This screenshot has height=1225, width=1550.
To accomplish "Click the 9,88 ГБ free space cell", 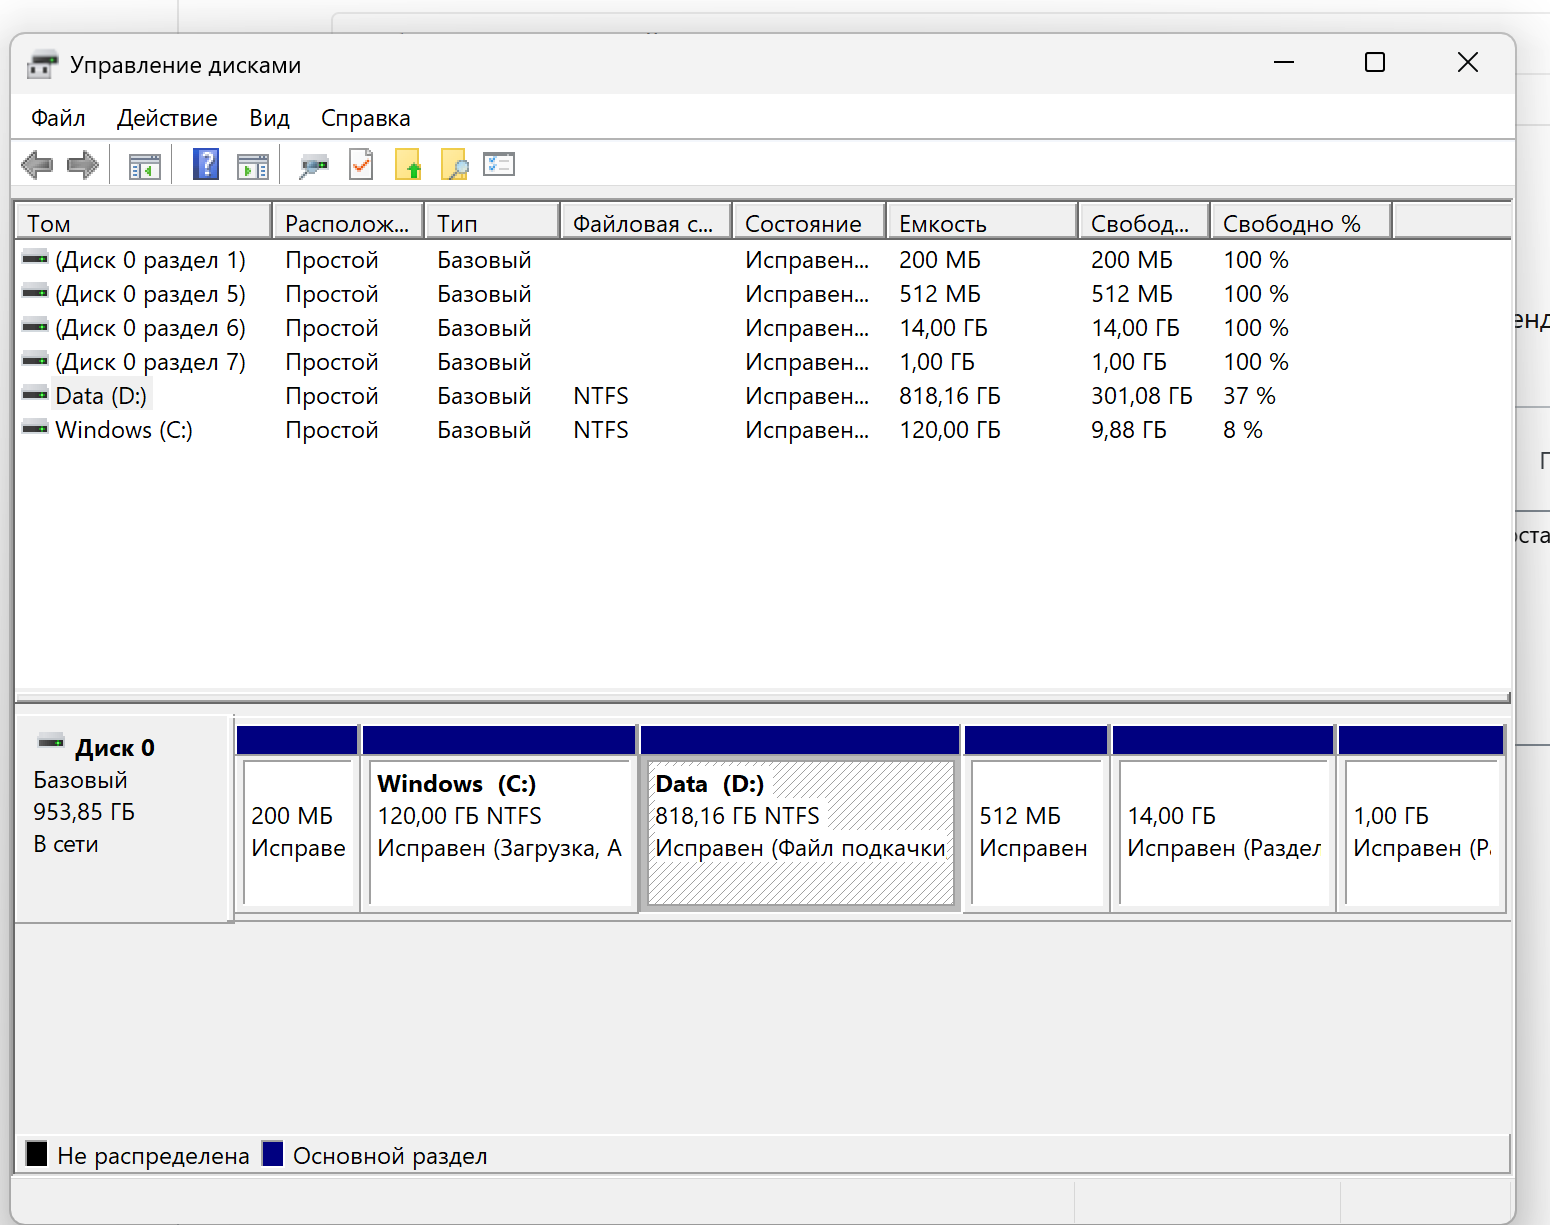I will point(1129,430).
